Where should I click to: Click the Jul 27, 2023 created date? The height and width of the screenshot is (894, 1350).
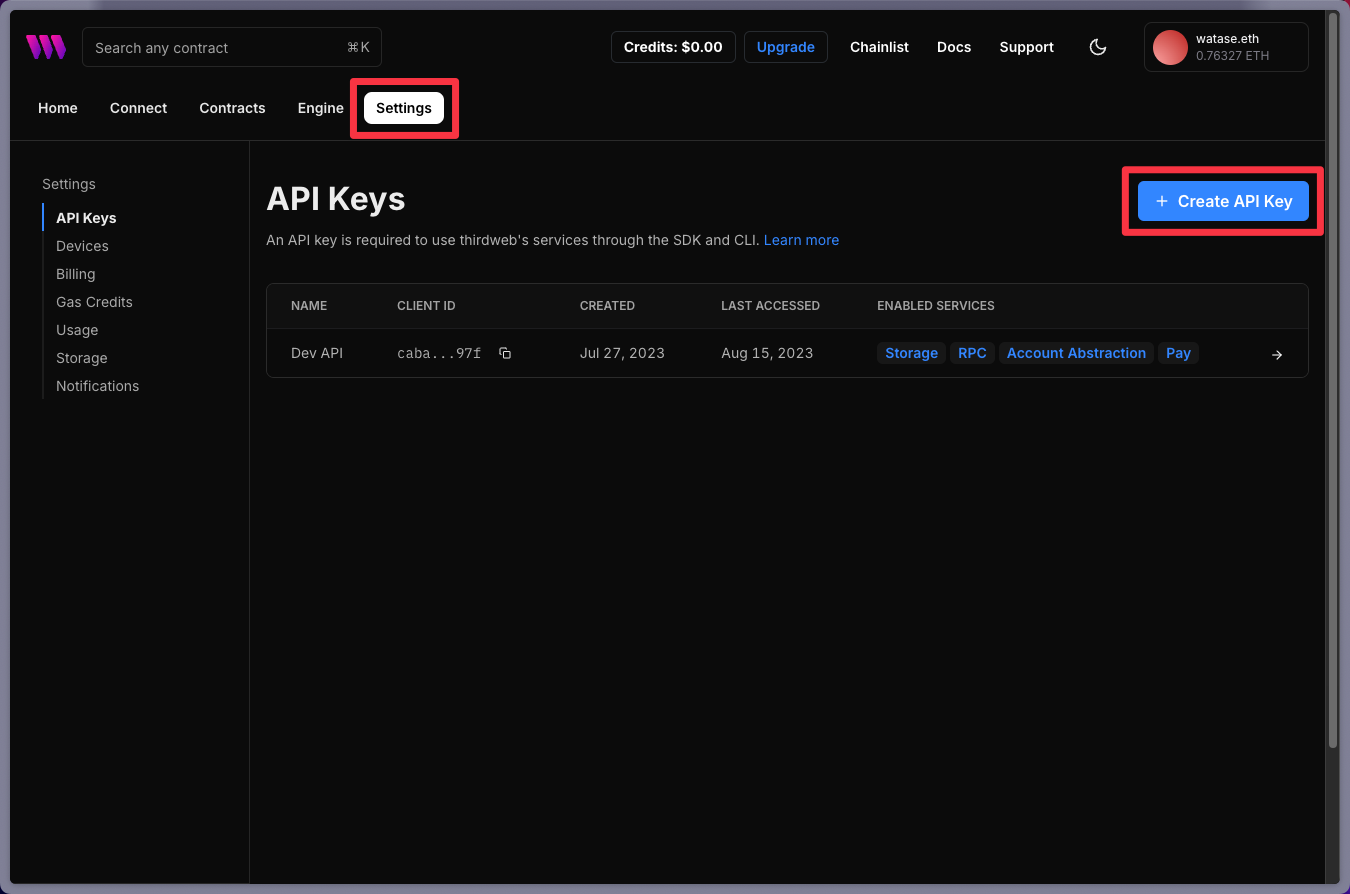pyautogui.click(x=622, y=353)
